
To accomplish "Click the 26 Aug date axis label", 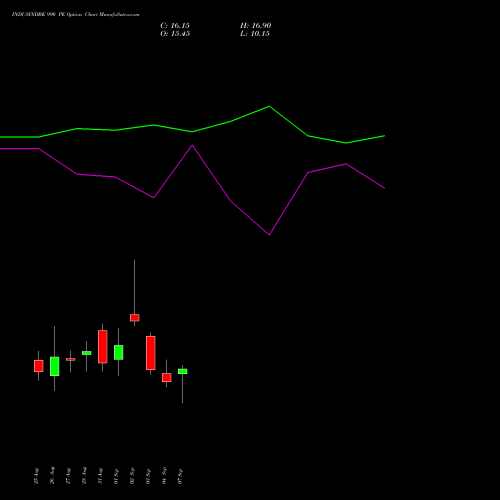I will [52, 476].
